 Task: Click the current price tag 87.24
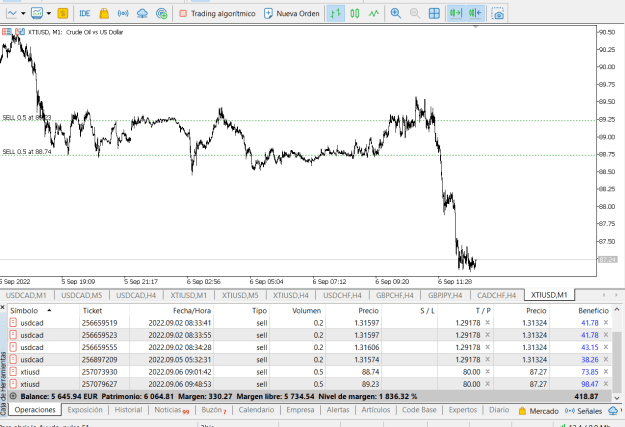[607, 259]
